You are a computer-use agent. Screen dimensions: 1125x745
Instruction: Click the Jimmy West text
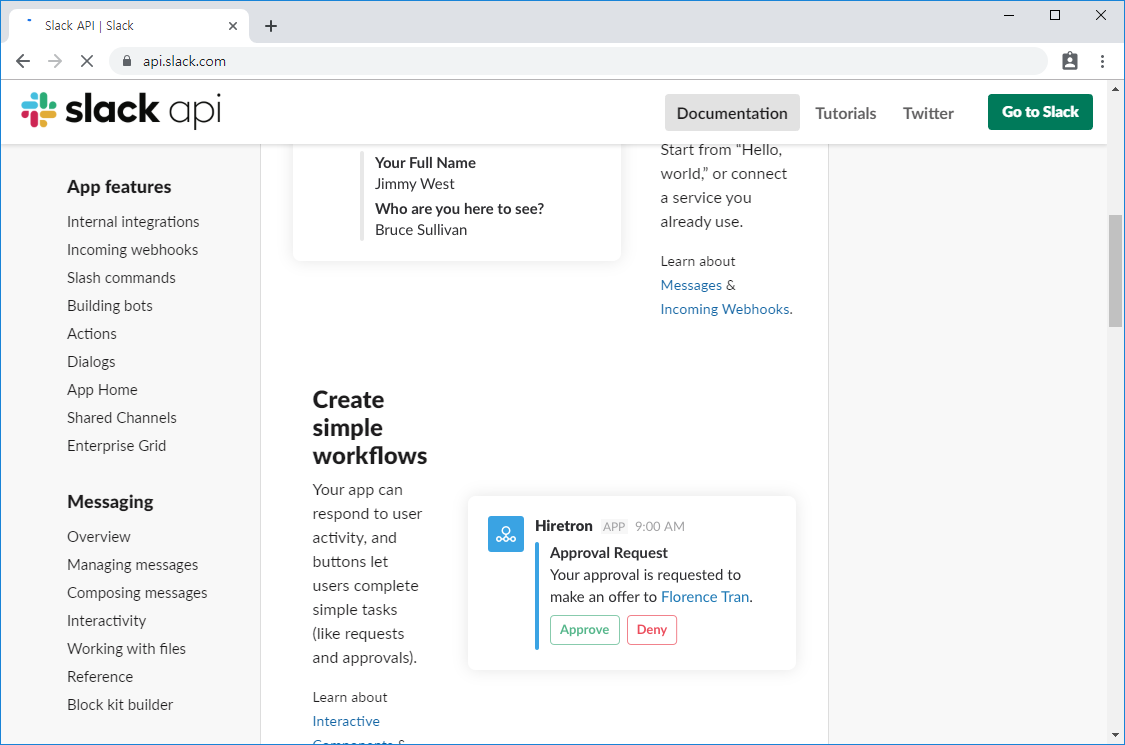[414, 184]
